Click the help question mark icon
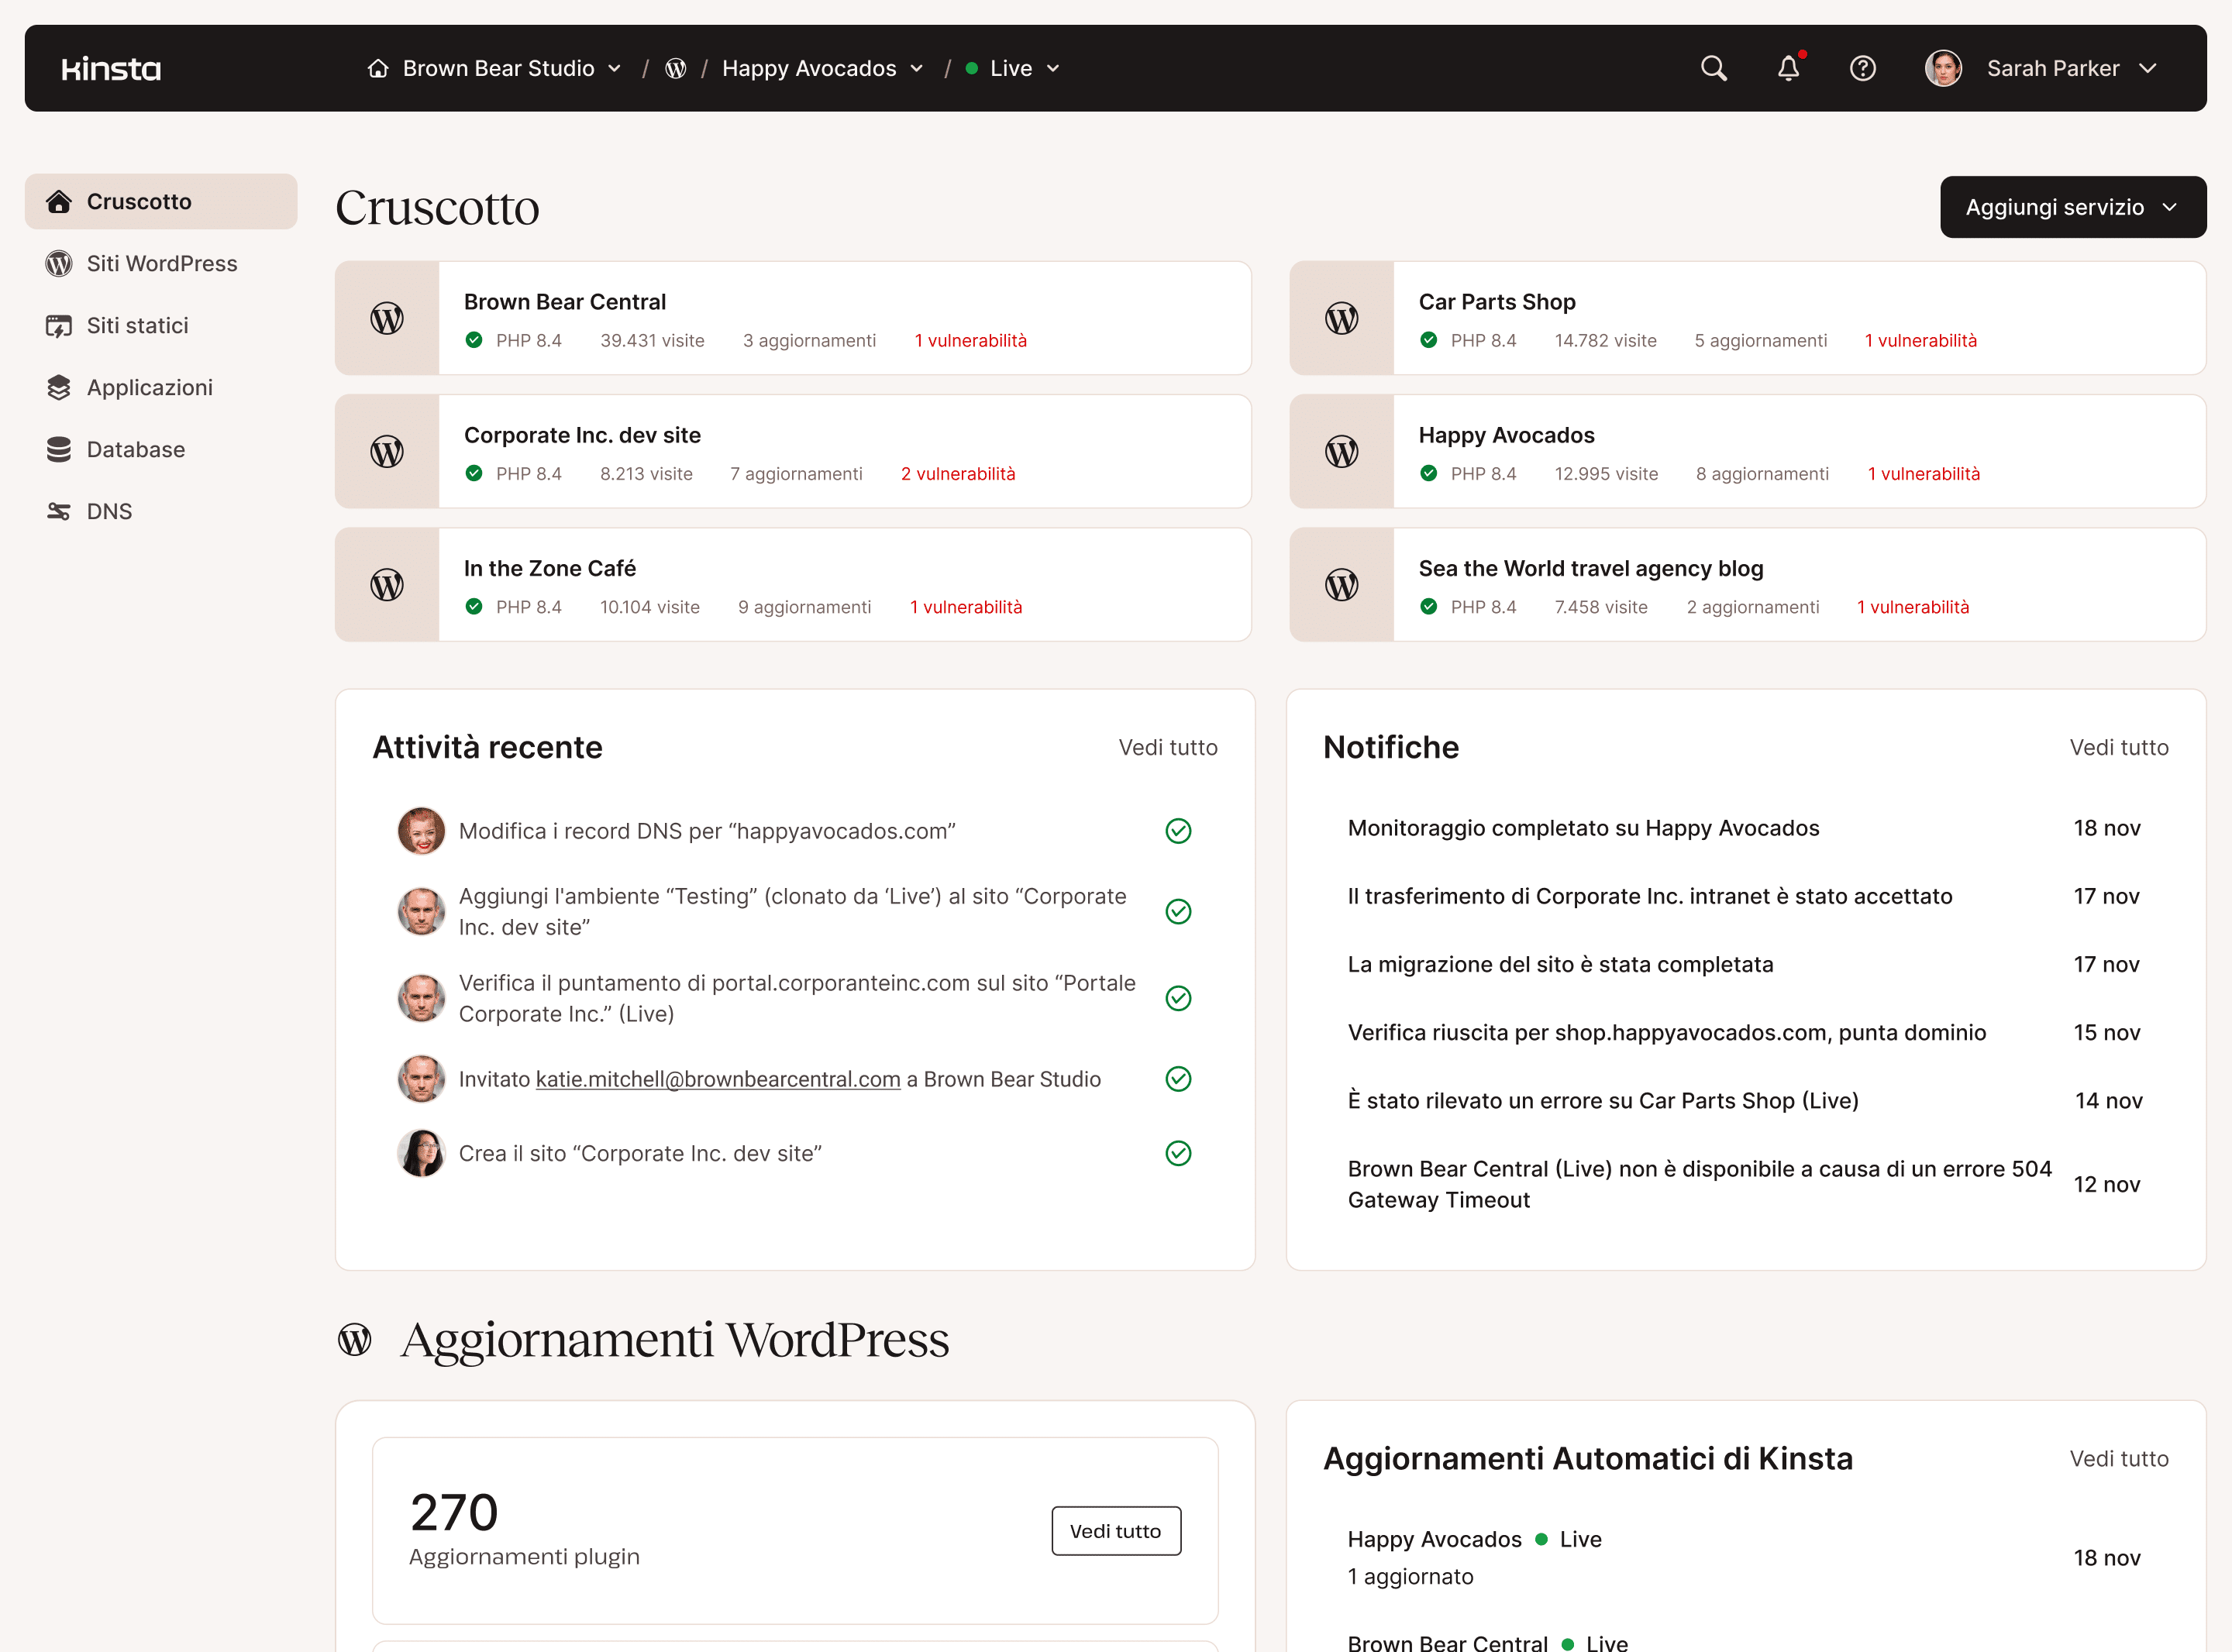 point(1862,68)
